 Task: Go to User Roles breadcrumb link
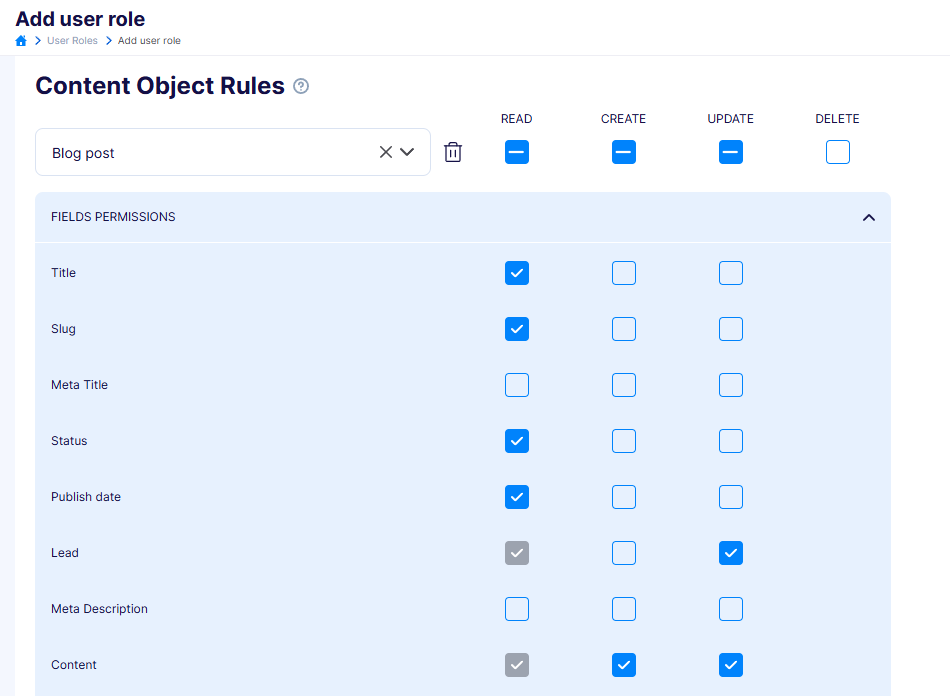click(72, 41)
